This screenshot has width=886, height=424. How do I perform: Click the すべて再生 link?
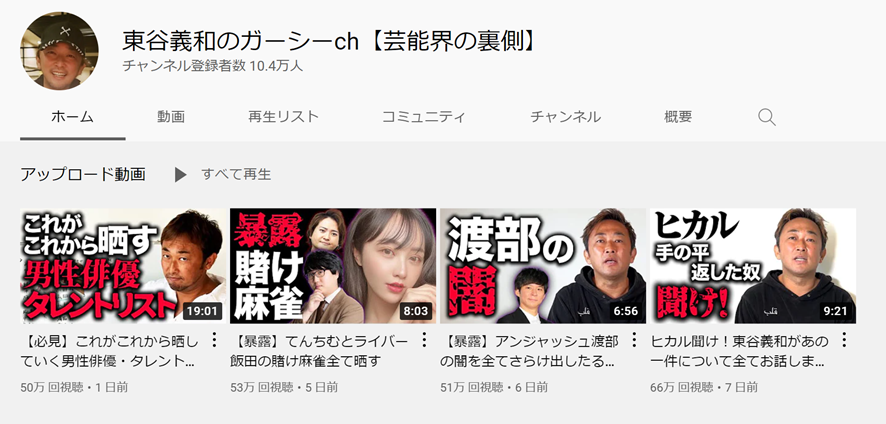pyautogui.click(x=236, y=175)
